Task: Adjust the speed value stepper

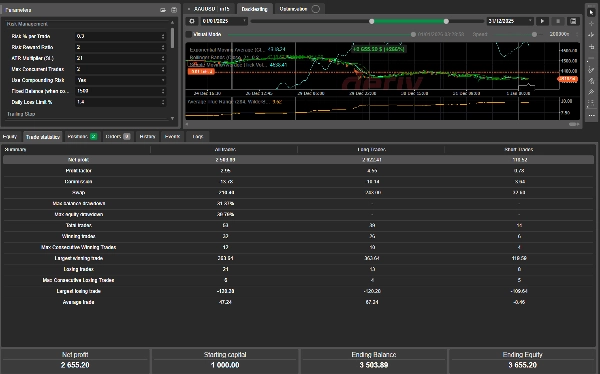Action: click(x=577, y=34)
